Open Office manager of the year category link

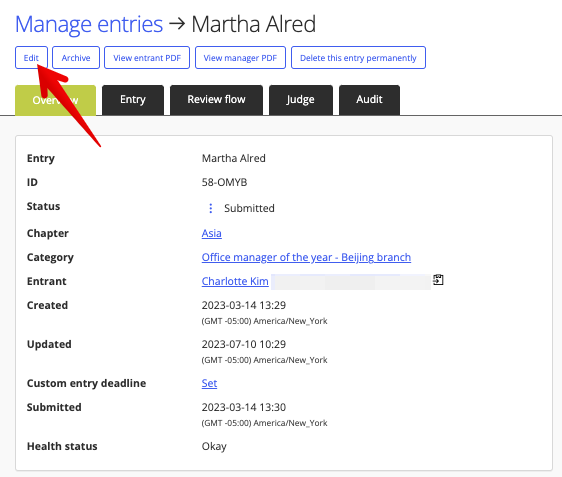click(x=306, y=257)
